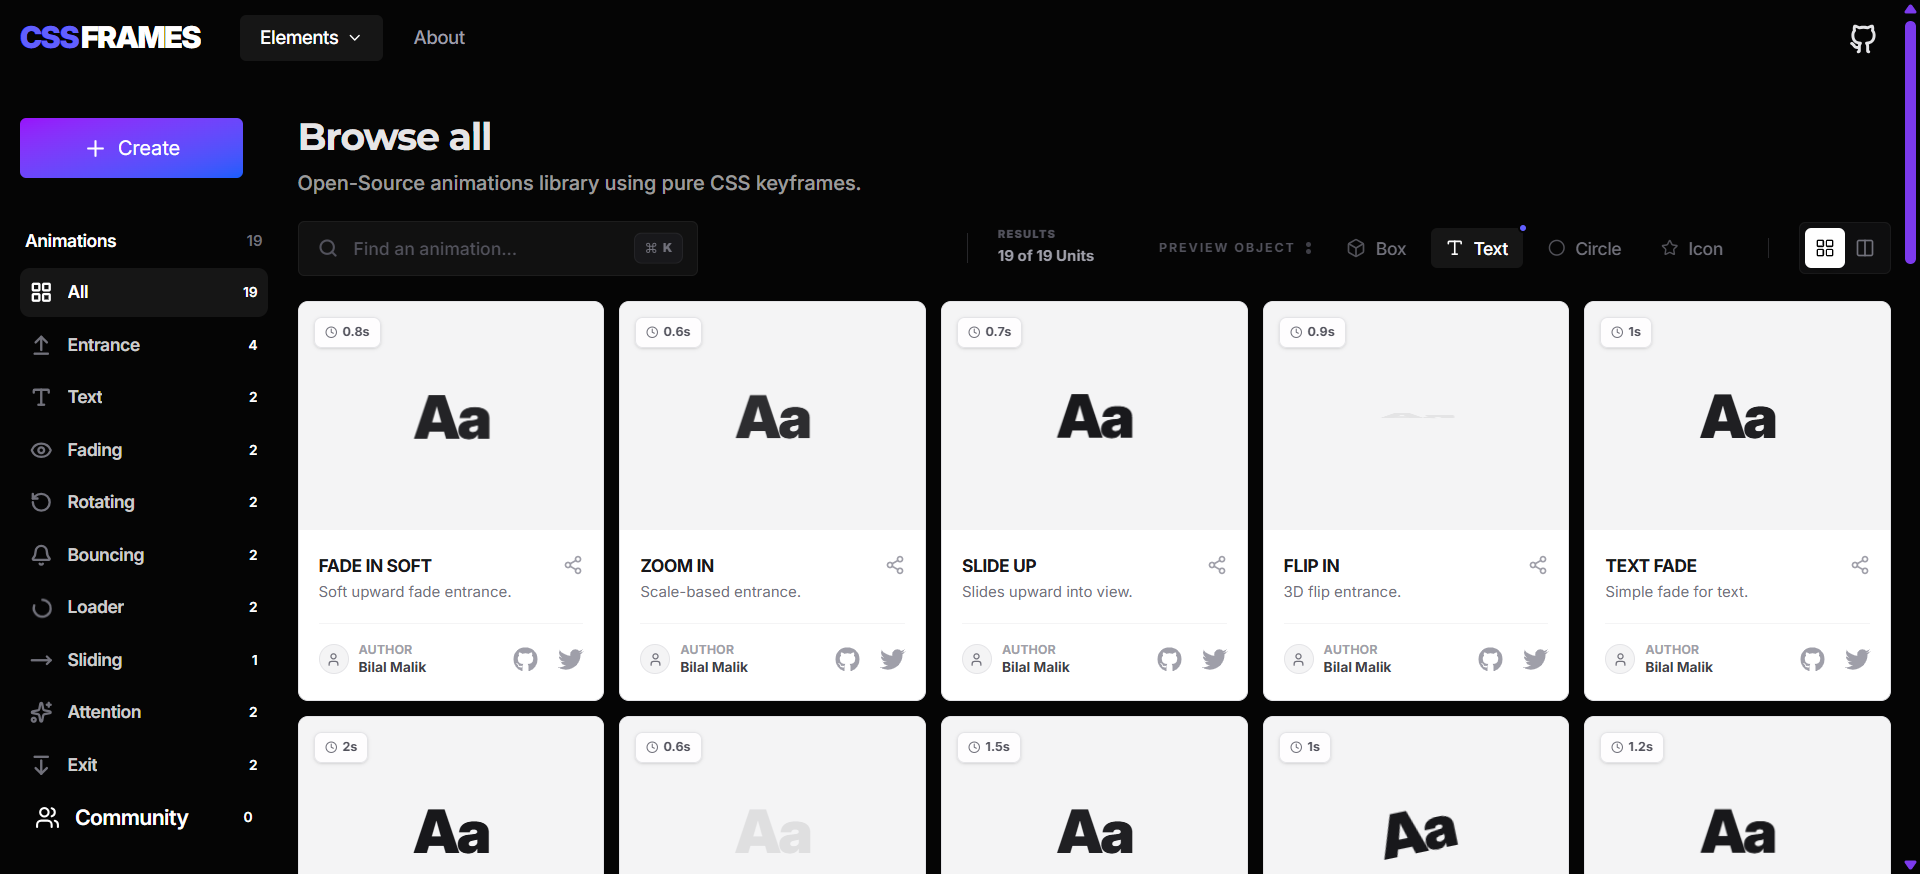Filter by Loader animations
The width and height of the screenshot is (1920, 874).
144,607
